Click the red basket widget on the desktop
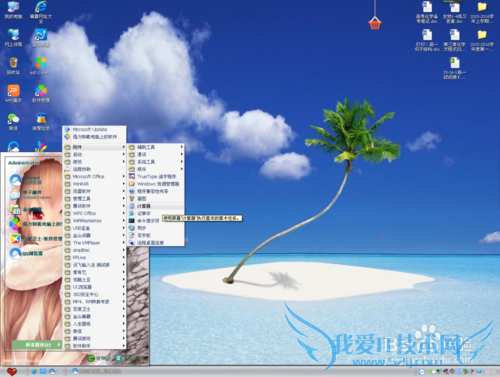The width and height of the screenshot is (500, 377). 375,24
